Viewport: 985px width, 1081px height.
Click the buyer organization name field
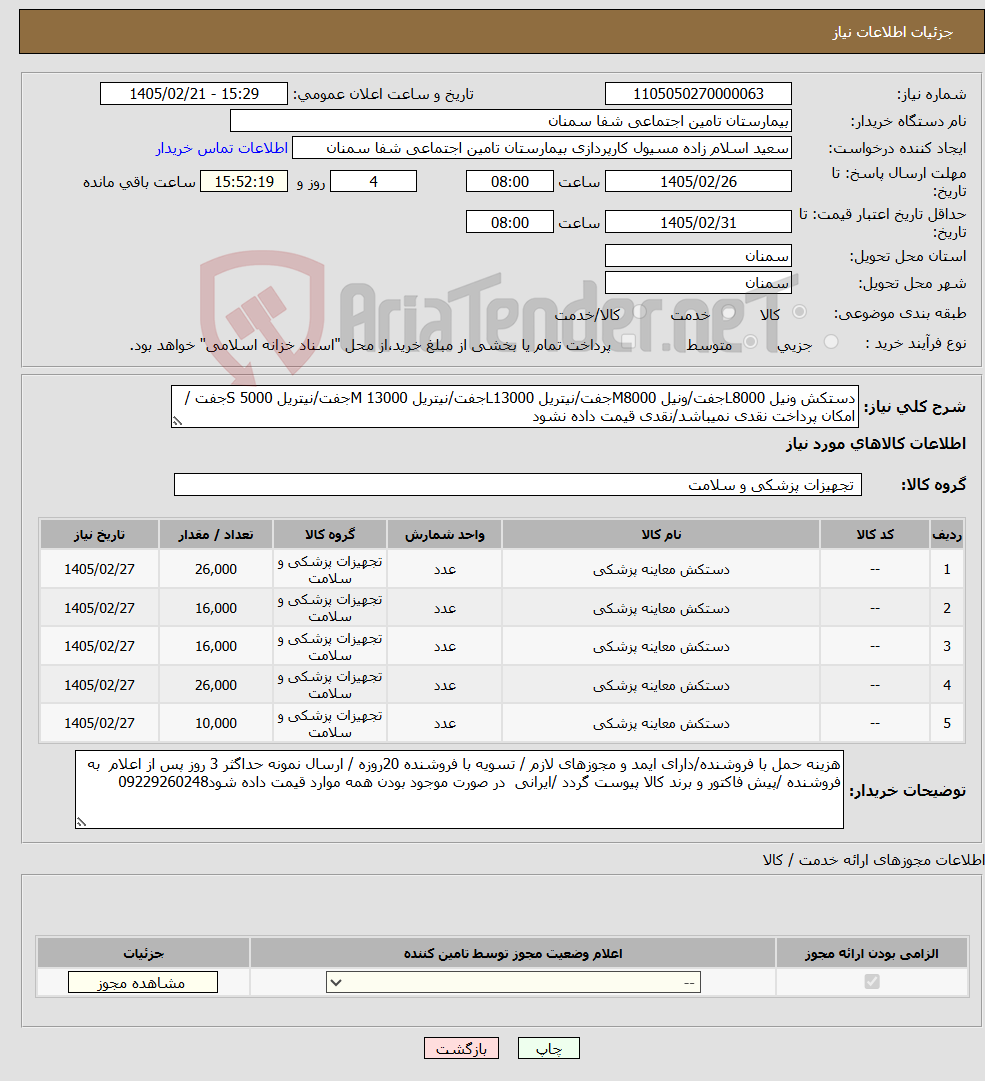pyautogui.click(x=511, y=121)
